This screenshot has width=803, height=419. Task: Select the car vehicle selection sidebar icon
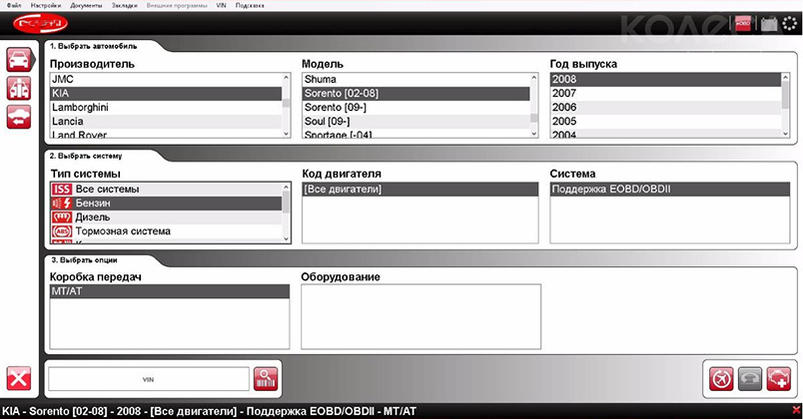point(19,59)
